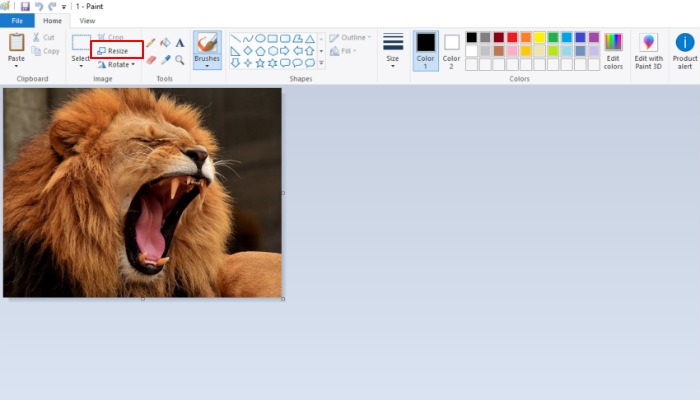
Task: Open Edit colors dialog
Action: tap(613, 50)
